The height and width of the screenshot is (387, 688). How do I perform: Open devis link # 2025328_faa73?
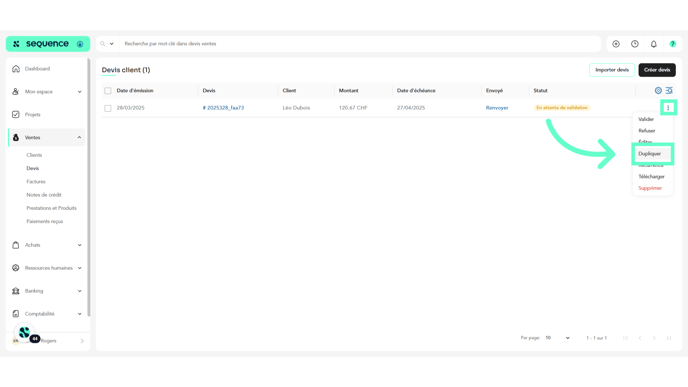tap(223, 108)
